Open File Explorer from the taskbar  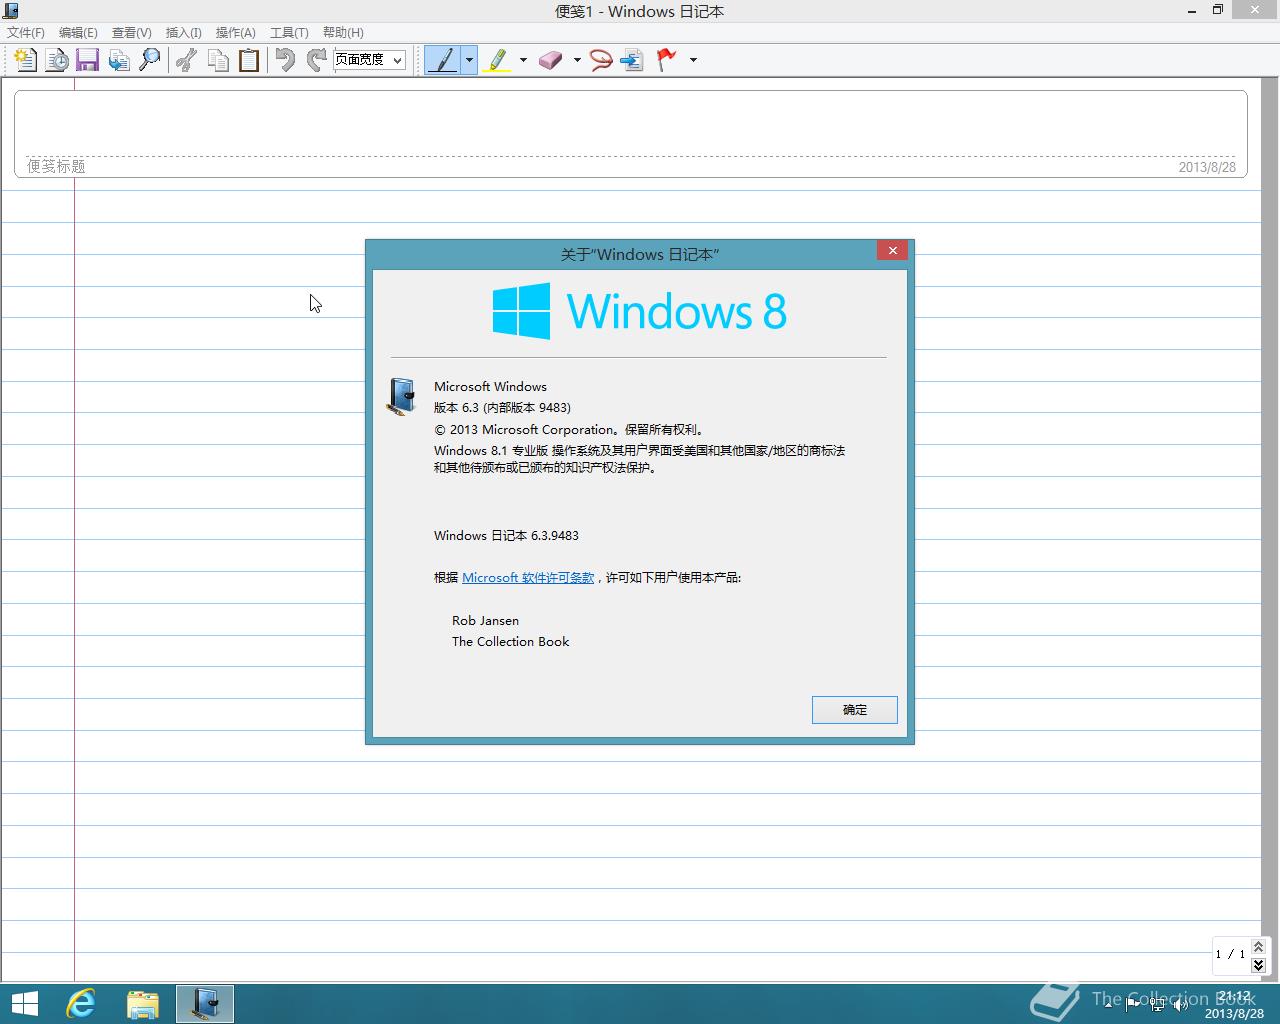pos(143,1004)
